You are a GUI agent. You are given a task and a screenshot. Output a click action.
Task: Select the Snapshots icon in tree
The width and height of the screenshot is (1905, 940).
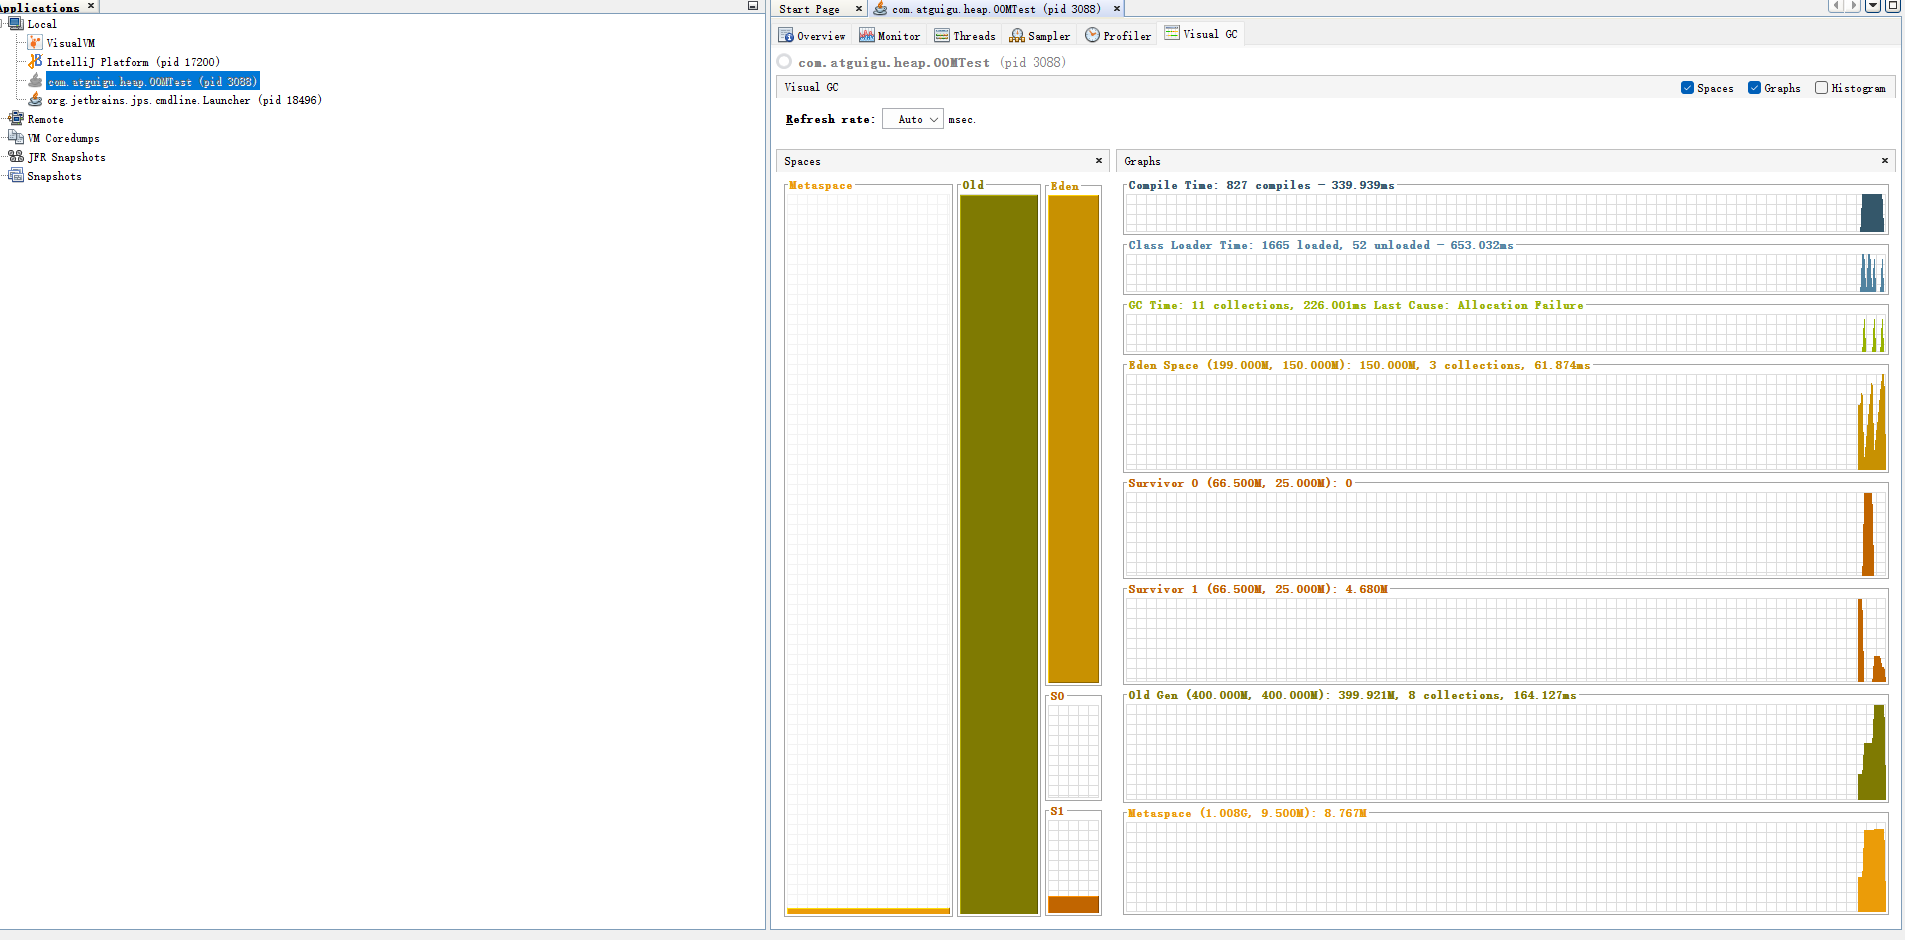(16, 175)
